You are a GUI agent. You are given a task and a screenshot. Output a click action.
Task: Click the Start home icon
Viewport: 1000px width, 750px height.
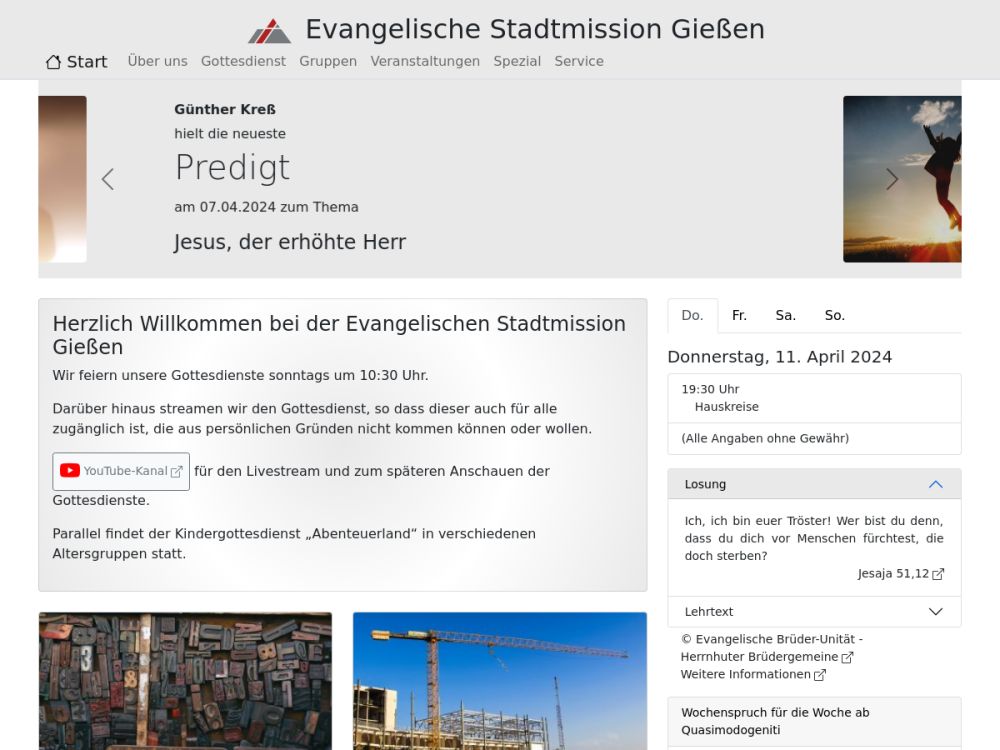[x=54, y=62]
